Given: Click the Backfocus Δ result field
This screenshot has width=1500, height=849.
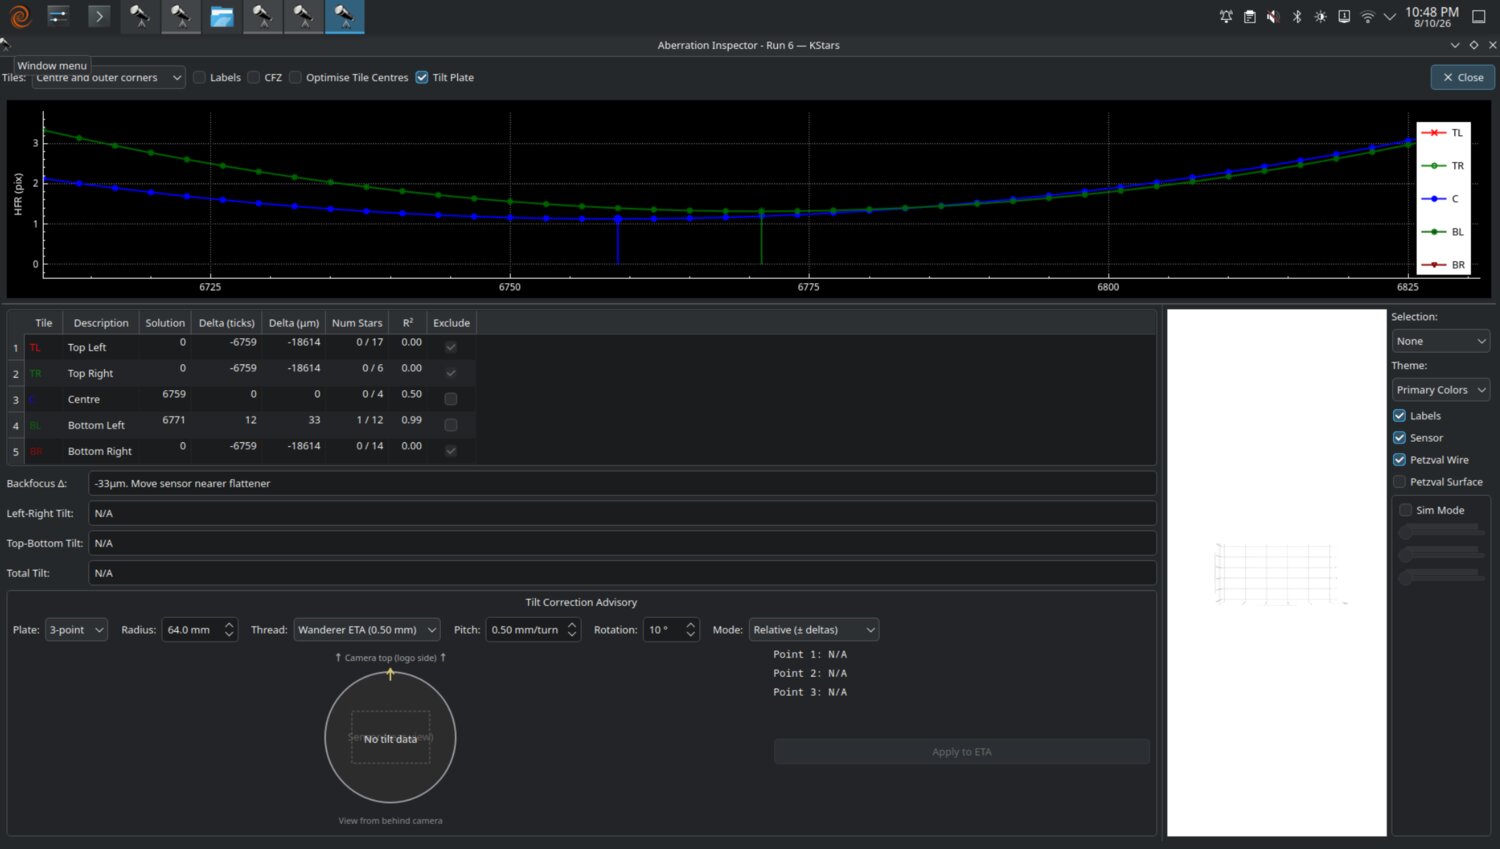Looking at the screenshot, I should coord(622,483).
